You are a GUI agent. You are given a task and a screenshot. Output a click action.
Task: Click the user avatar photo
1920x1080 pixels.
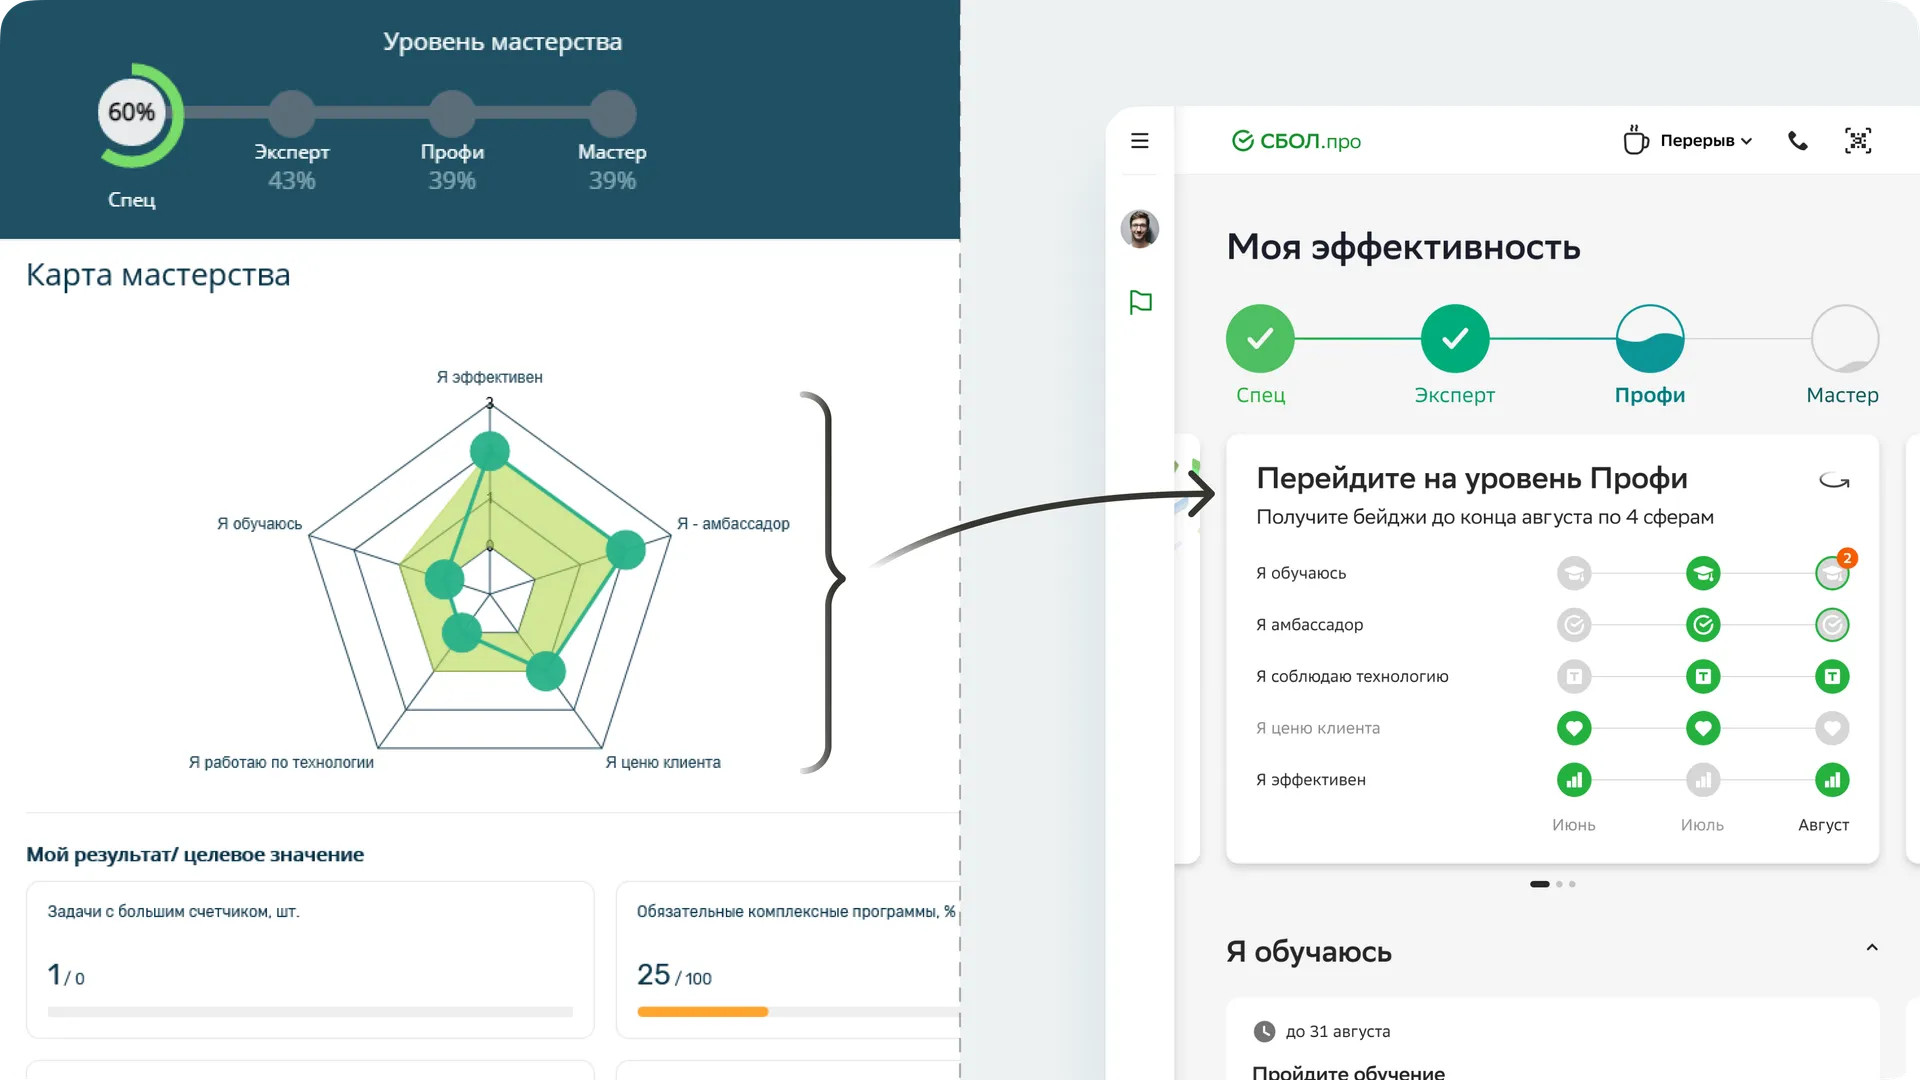tap(1139, 229)
